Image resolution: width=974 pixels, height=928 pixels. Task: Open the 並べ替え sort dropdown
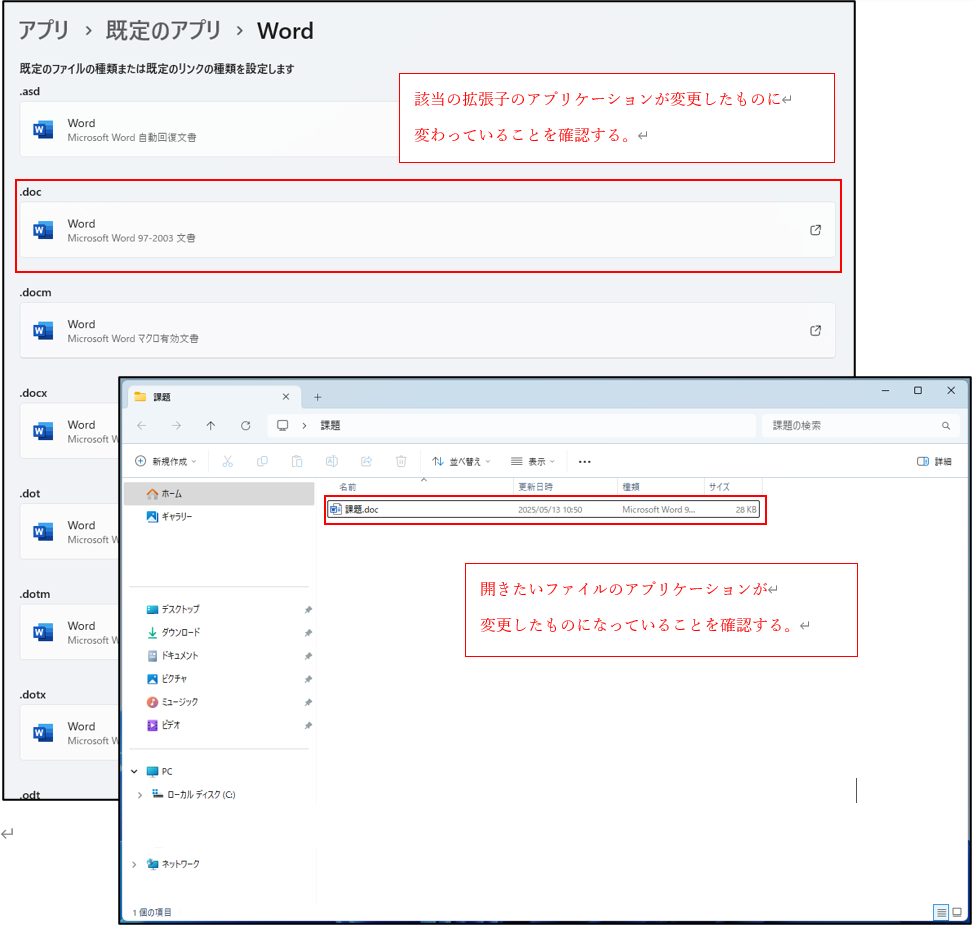[462, 461]
